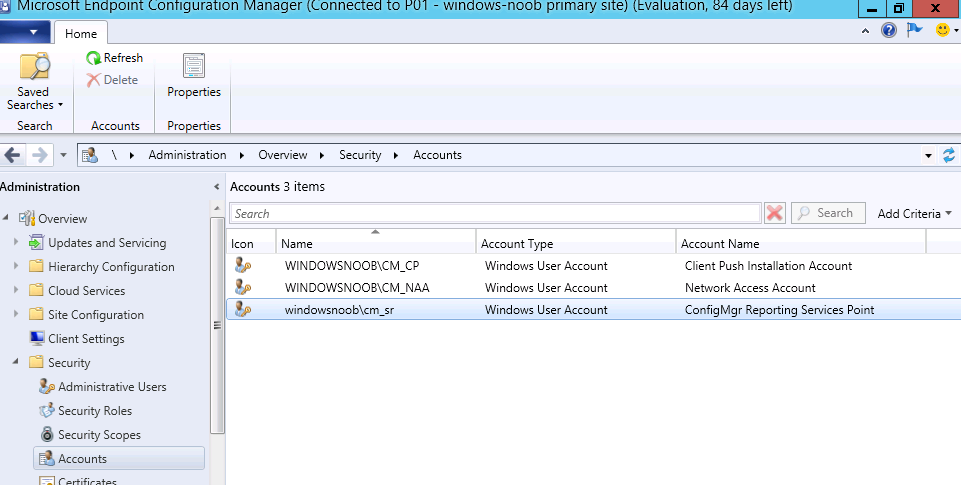This screenshot has width=961, height=485.
Task: Sort by the Name column header
Action: 376,243
